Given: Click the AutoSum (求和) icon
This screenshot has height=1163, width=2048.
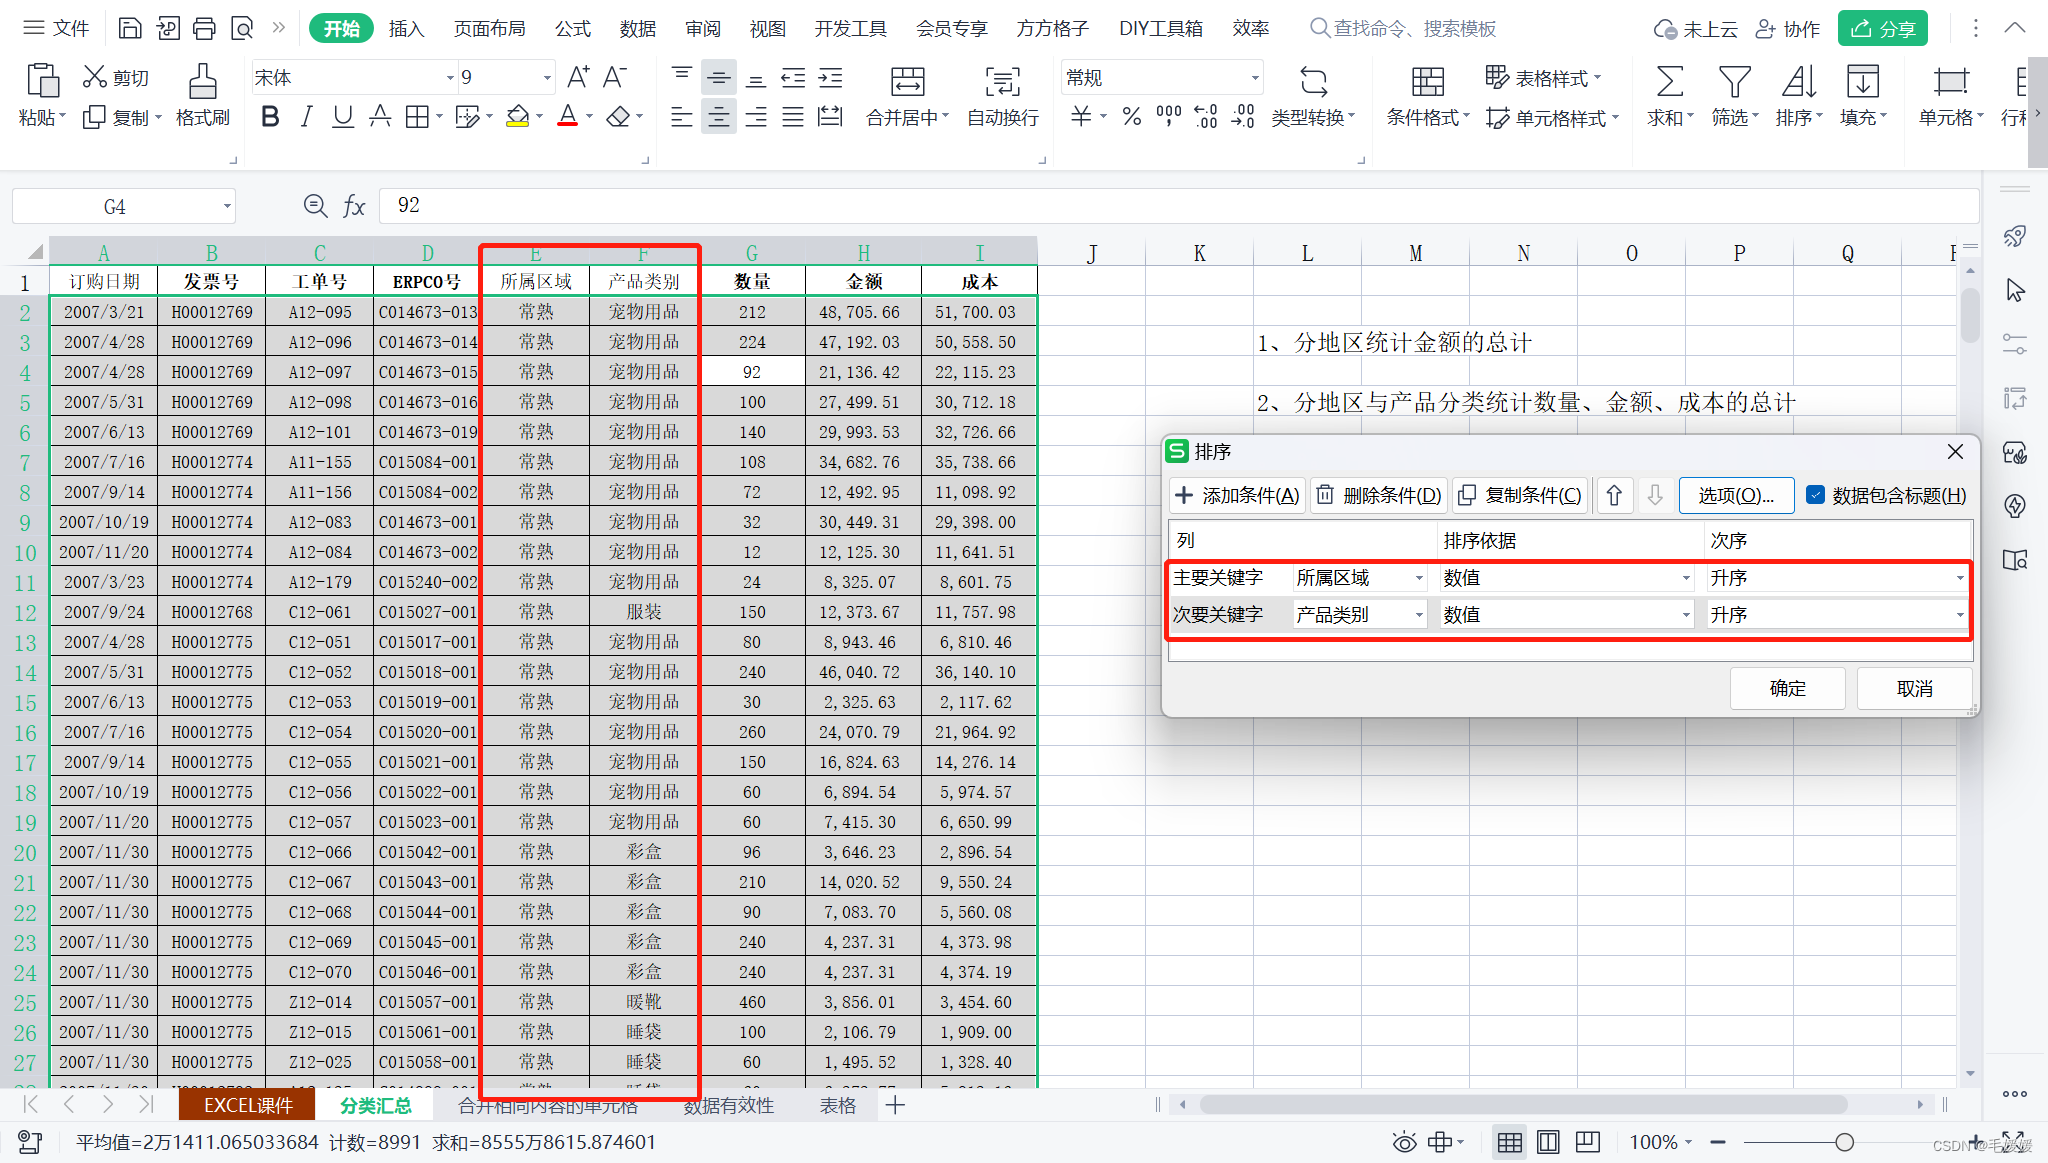Looking at the screenshot, I should click(x=1669, y=82).
